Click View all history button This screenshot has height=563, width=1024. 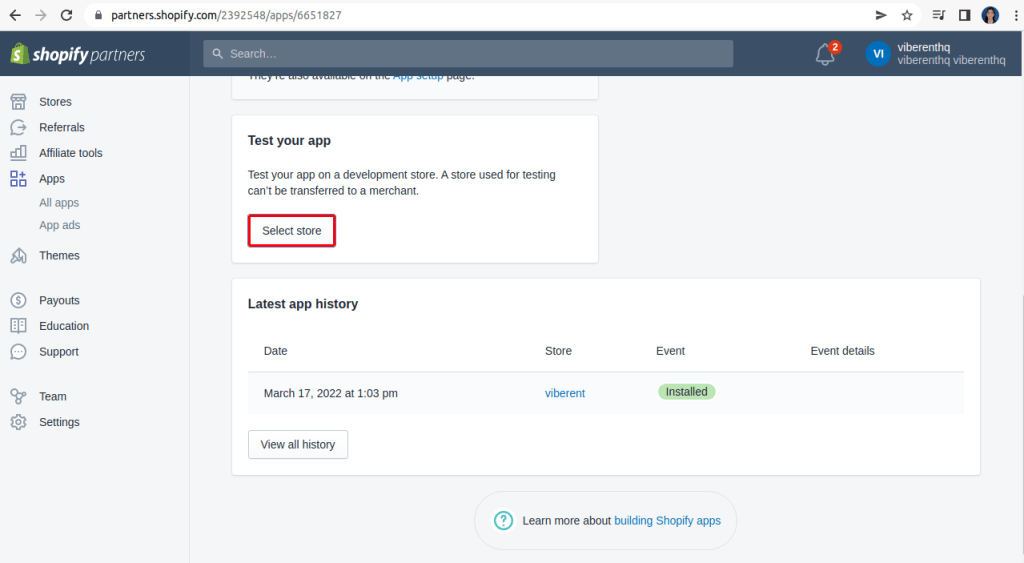297,444
